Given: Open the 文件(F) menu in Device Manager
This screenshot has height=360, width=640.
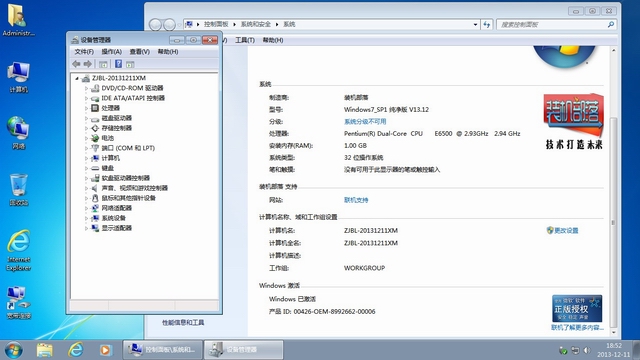Looking at the screenshot, I should pyautogui.click(x=84, y=52).
